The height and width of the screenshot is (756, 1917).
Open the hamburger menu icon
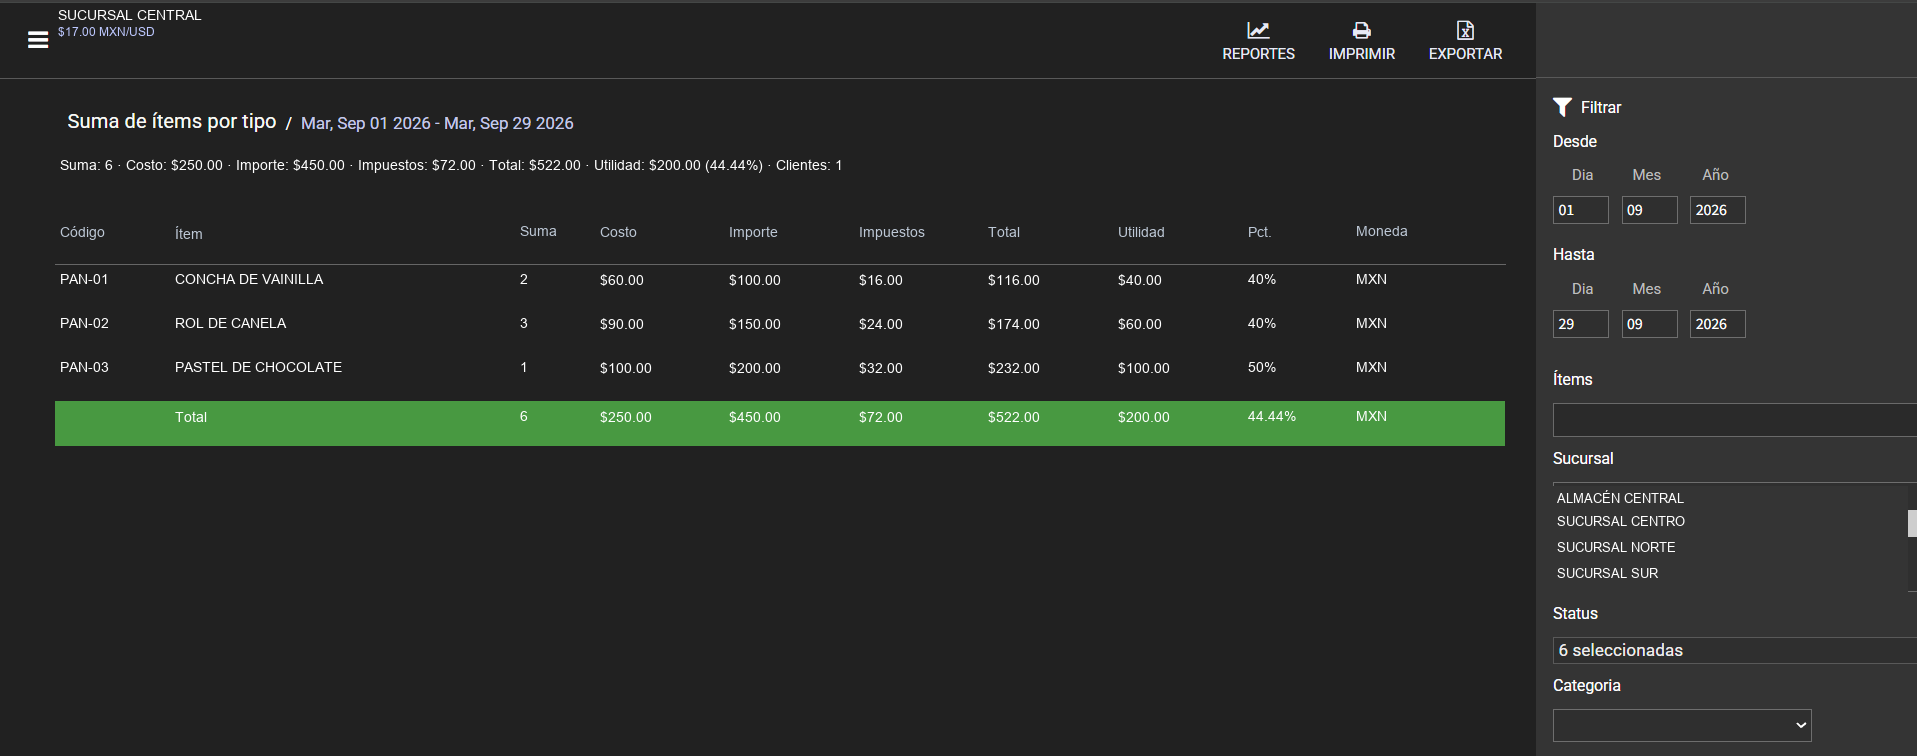[38, 40]
